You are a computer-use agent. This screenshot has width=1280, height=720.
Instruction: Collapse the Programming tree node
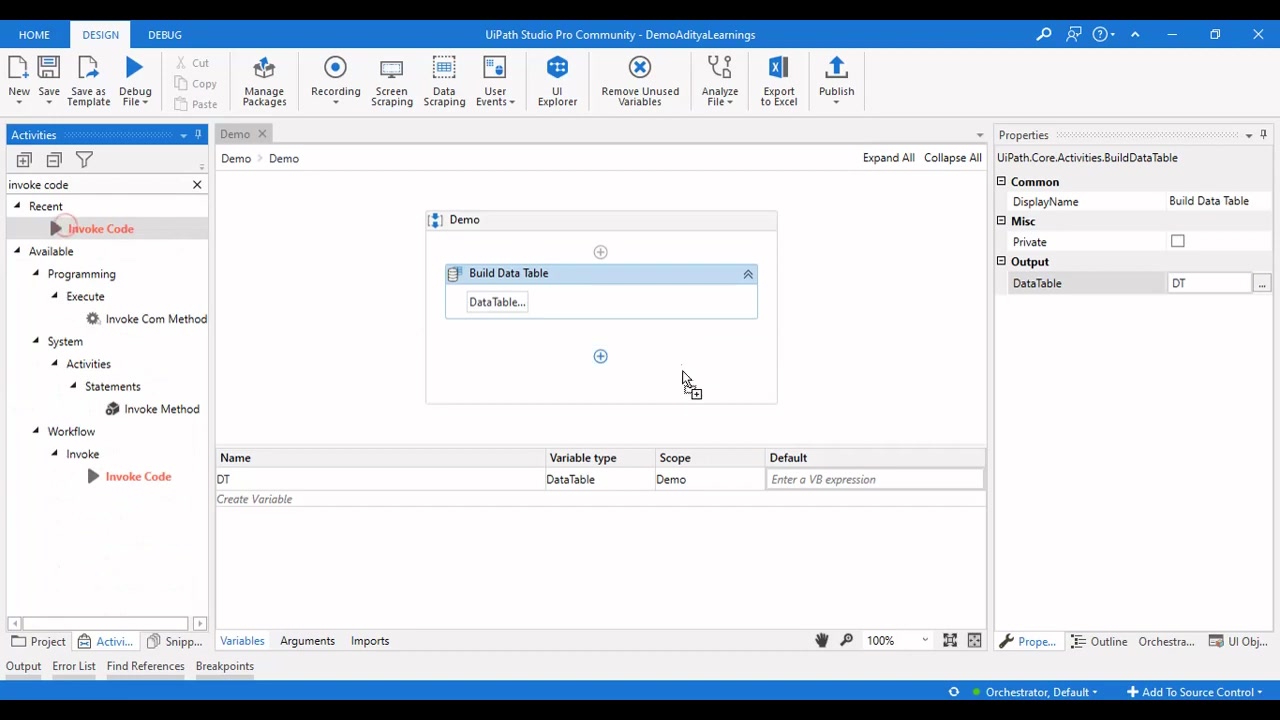(36, 273)
